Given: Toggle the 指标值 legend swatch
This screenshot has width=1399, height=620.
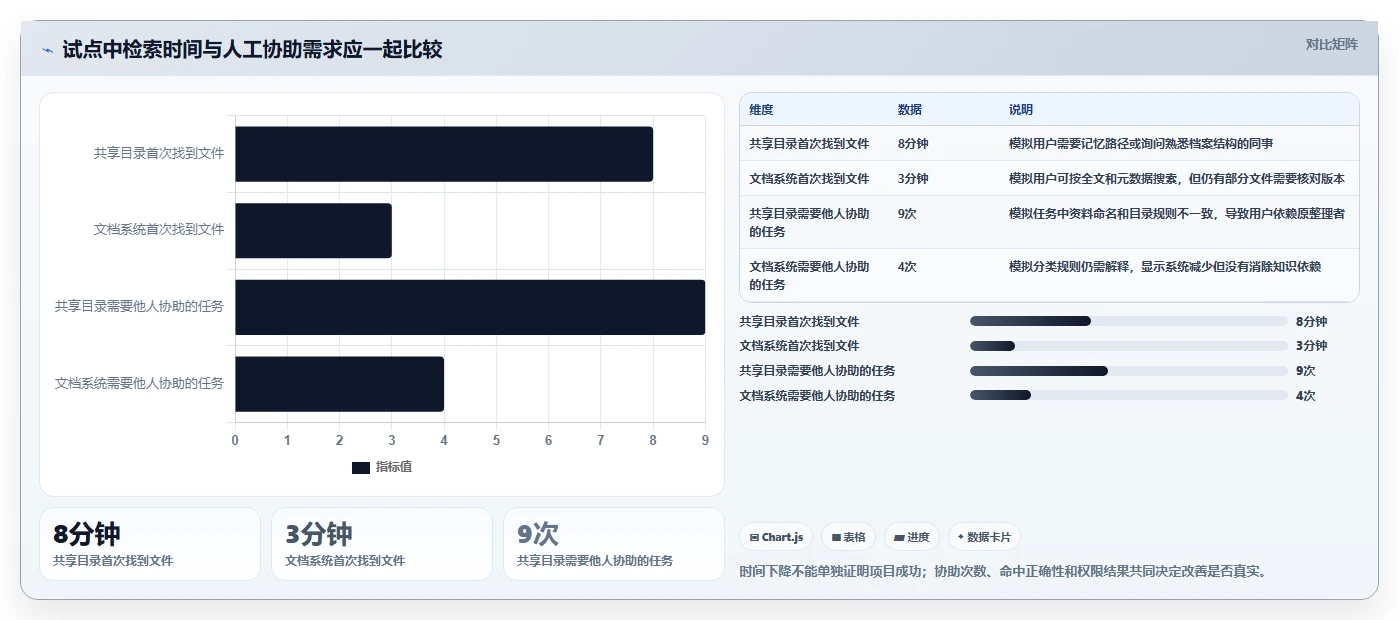Looking at the screenshot, I should click(361, 467).
